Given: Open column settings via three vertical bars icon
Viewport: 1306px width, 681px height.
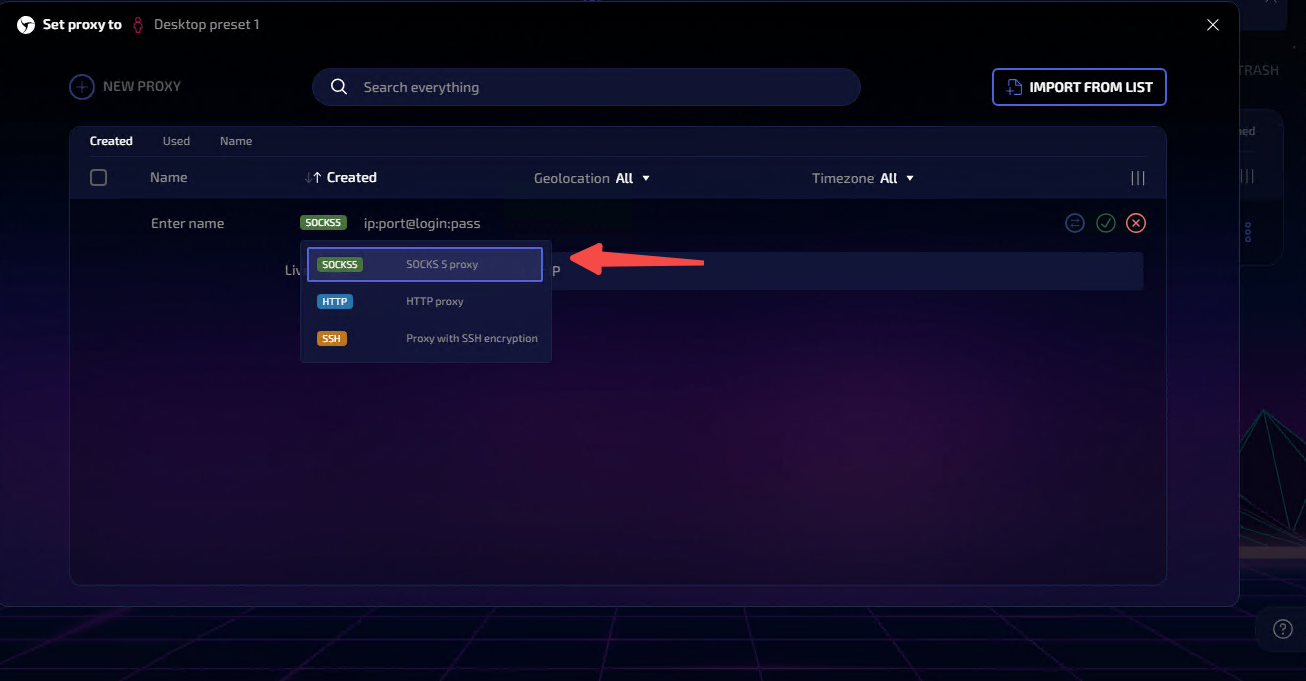Looking at the screenshot, I should click(x=1137, y=178).
